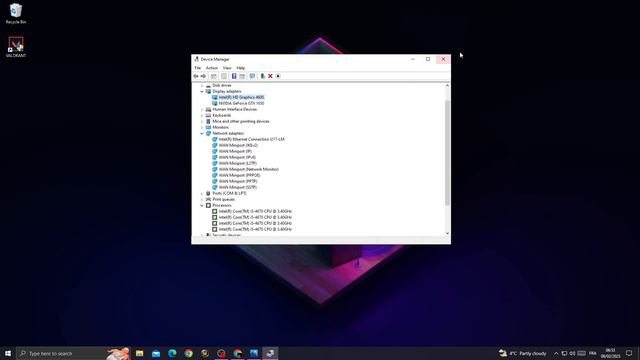Open the notification center icon

pyautogui.click(x=629, y=353)
